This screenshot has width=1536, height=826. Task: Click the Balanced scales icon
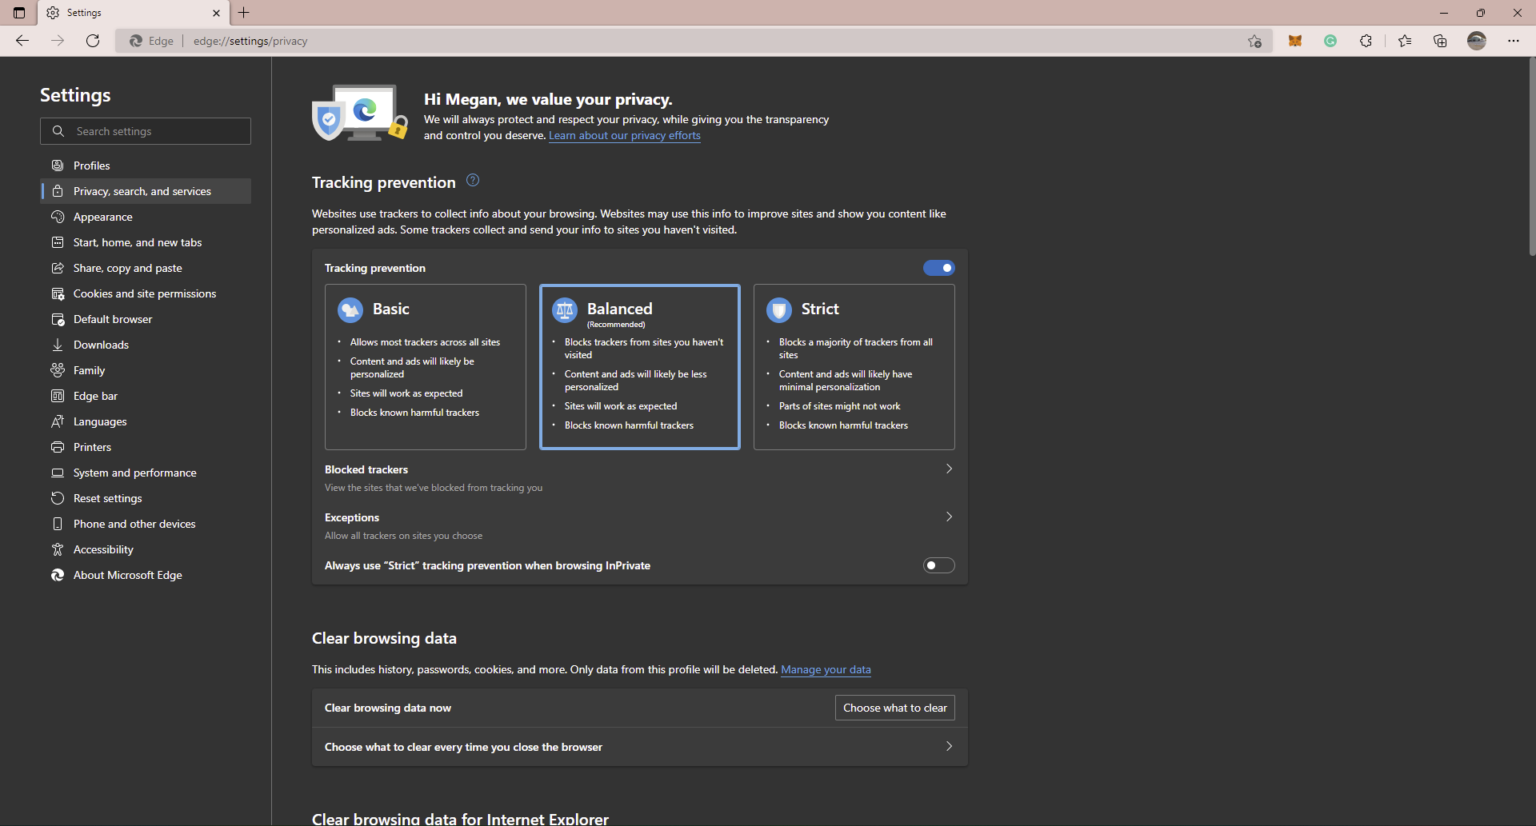click(x=565, y=310)
